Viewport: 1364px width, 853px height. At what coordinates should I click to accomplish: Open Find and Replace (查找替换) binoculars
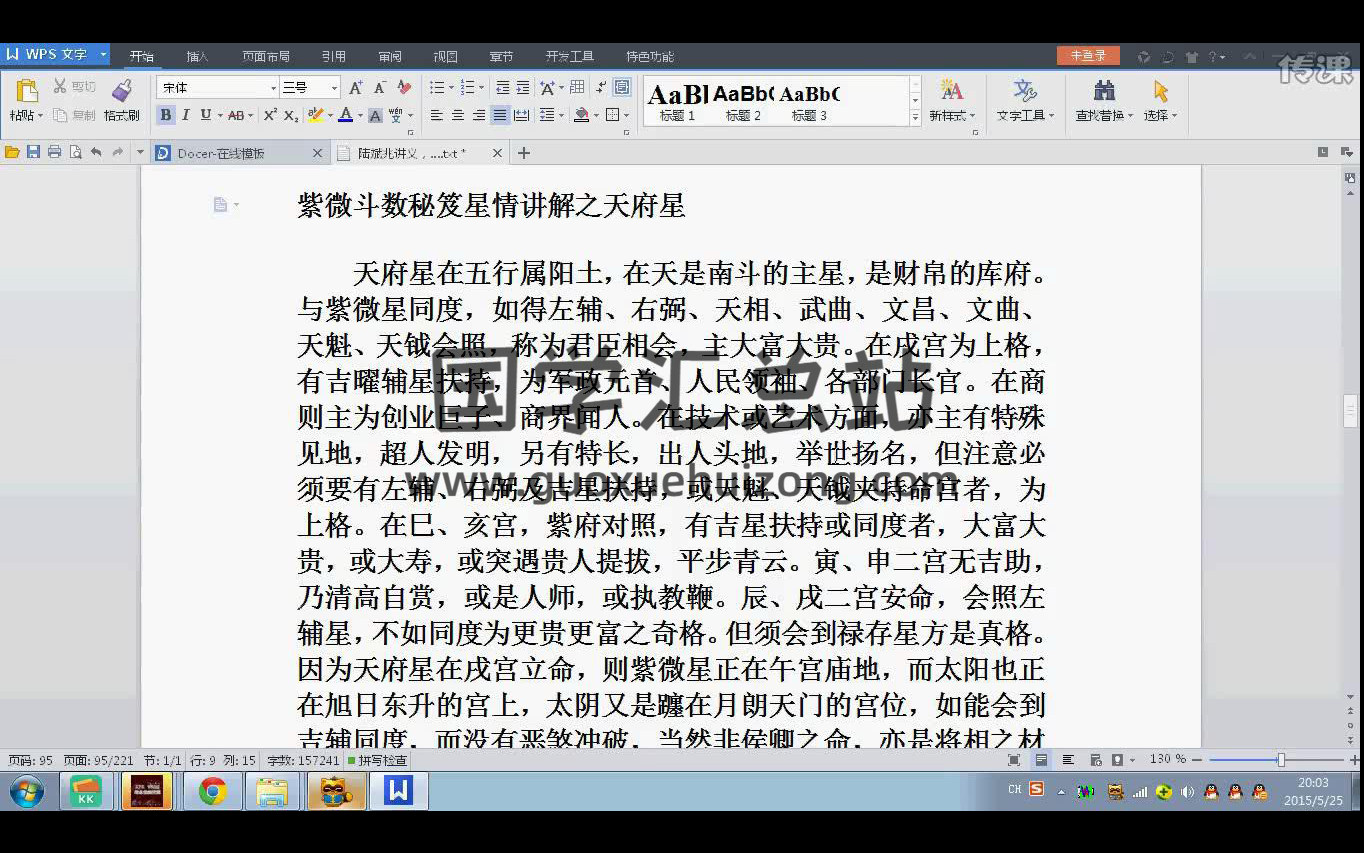point(1104,92)
